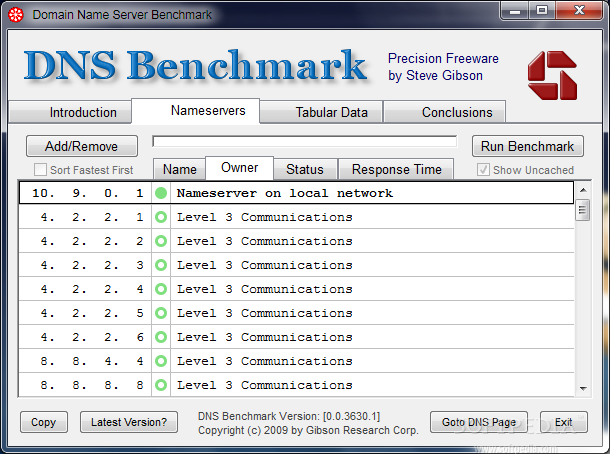Click the green ring status icon for 4.2.2.3
The image size is (610, 454).
click(161, 265)
